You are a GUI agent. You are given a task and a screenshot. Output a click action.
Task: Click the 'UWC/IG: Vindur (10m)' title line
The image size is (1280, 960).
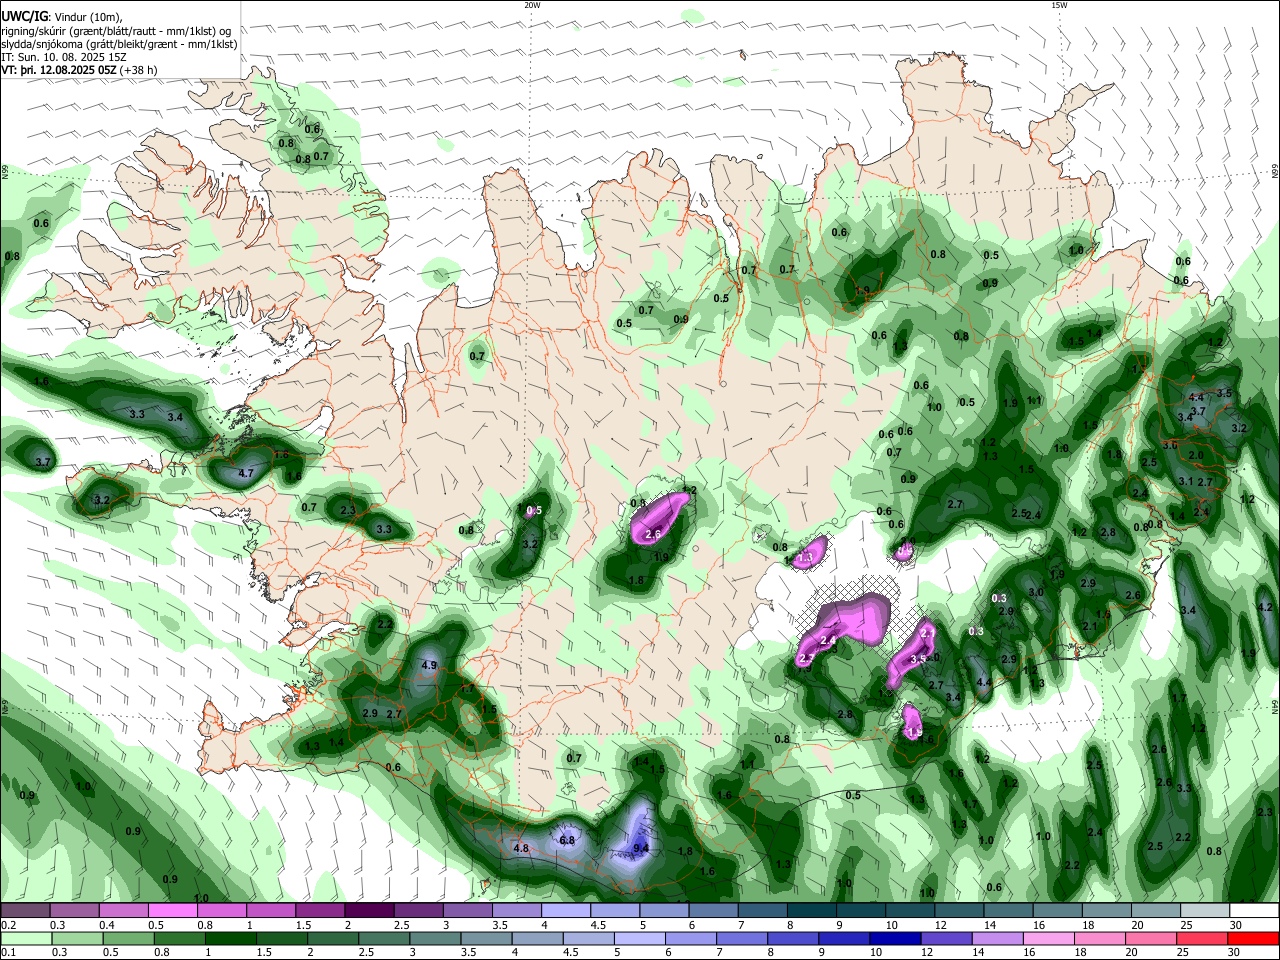(62, 18)
